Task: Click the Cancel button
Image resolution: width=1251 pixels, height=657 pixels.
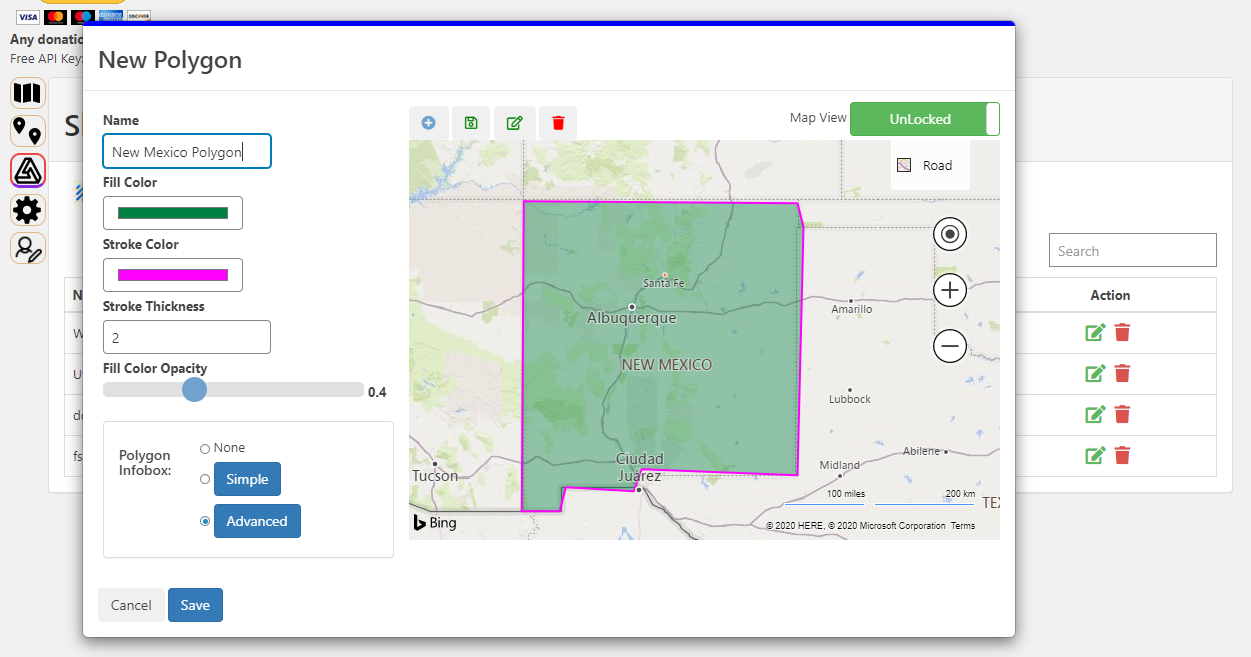Action: pos(131,605)
